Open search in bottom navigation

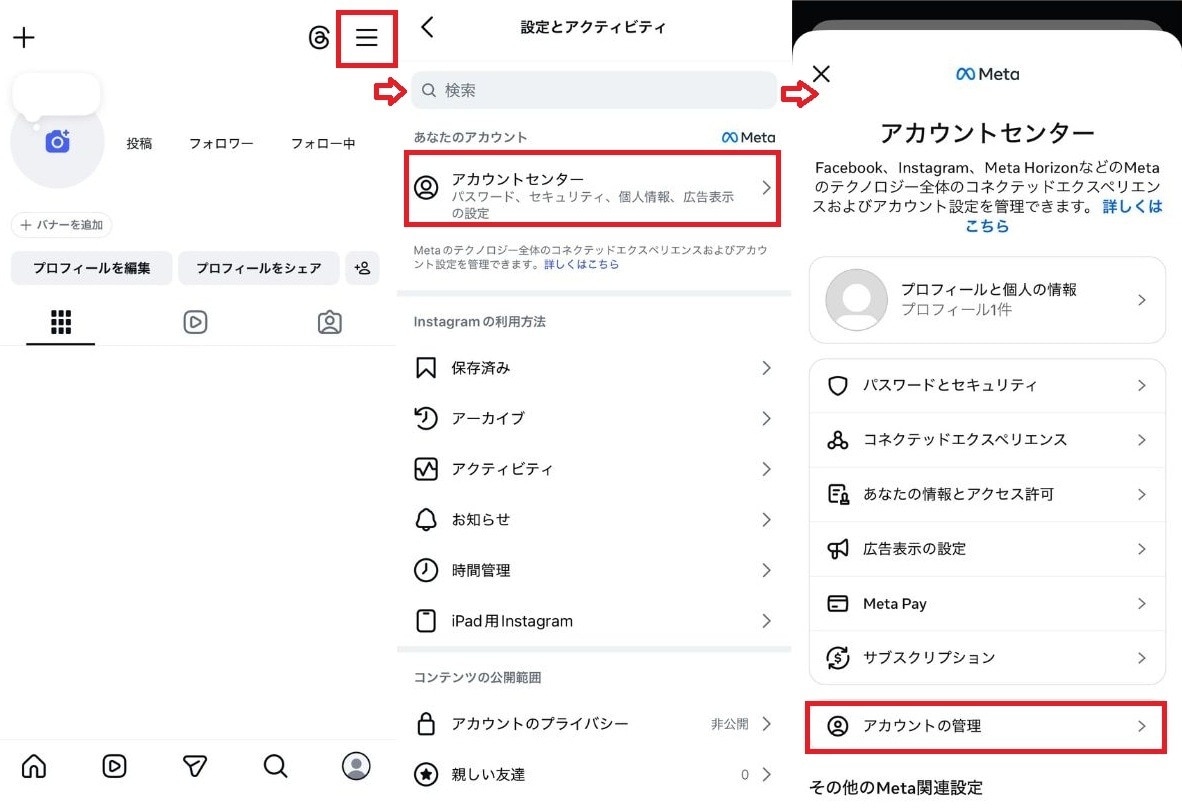275,766
